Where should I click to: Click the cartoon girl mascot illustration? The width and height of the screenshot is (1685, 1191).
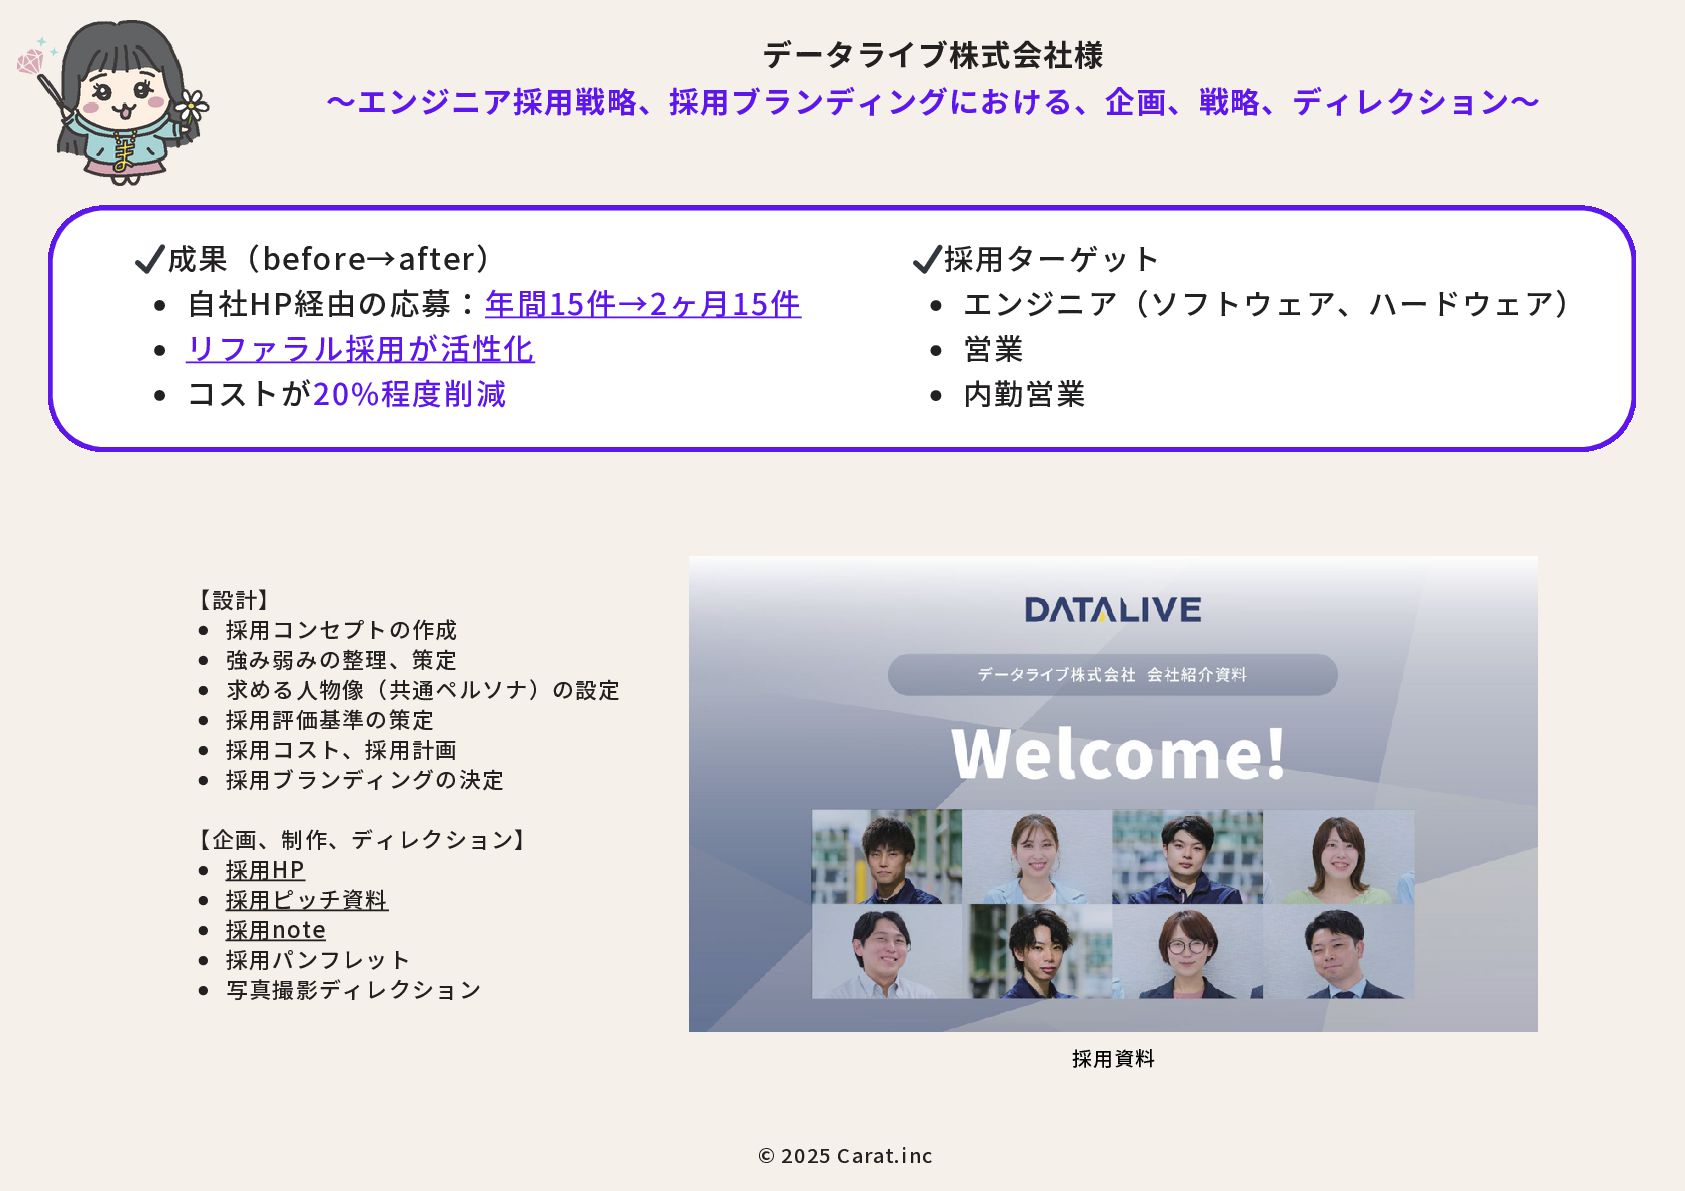click(x=113, y=101)
